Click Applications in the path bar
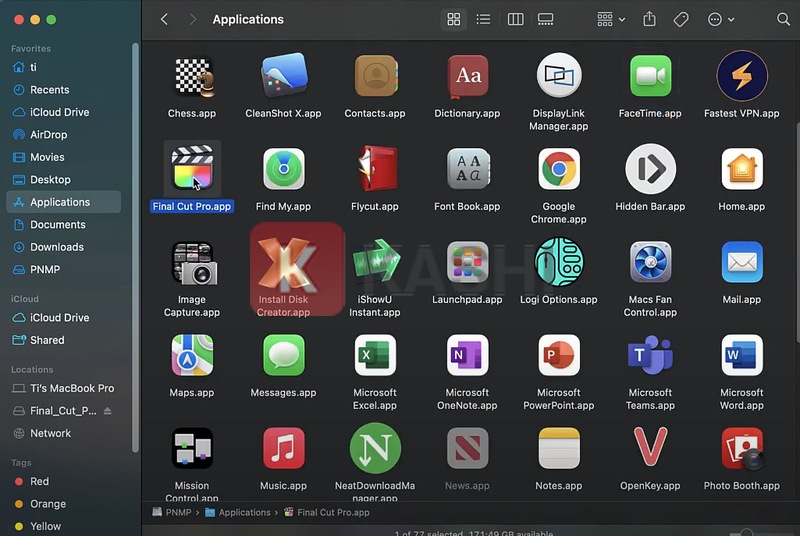800x536 pixels. (x=238, y=513)
